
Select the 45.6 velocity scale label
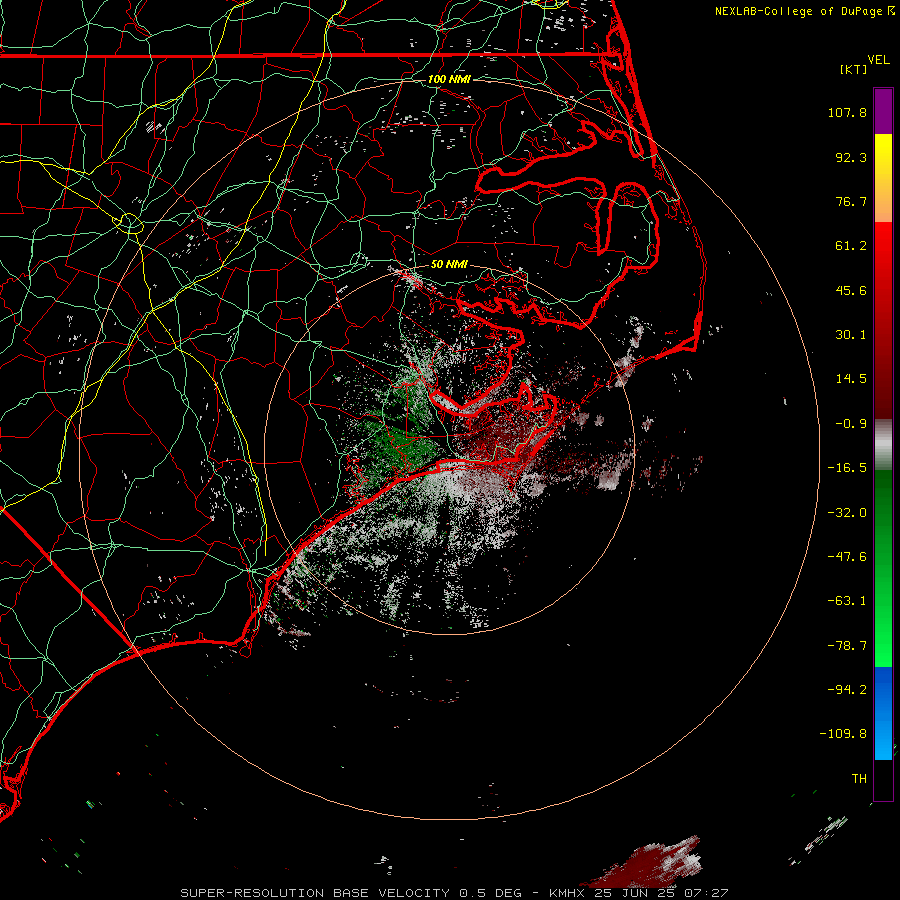(851, 290)
